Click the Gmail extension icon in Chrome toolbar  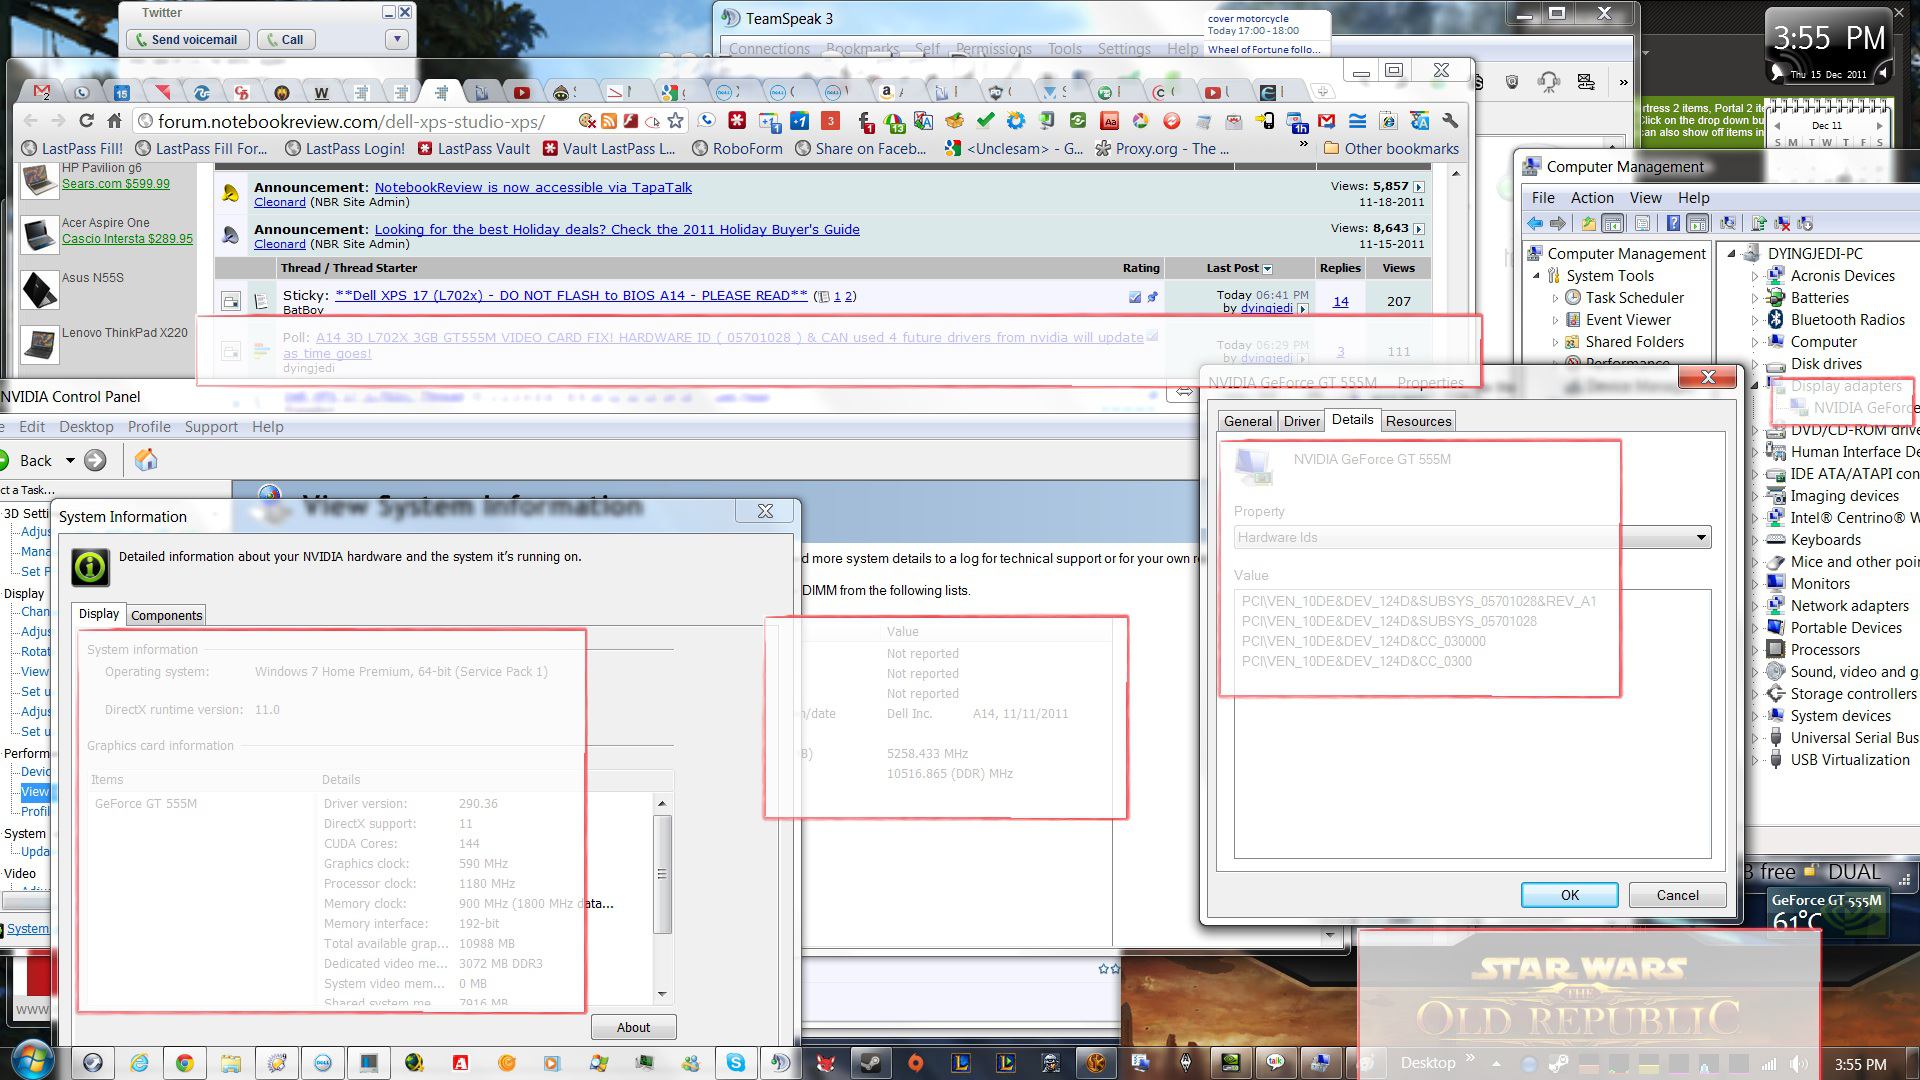click(1327, 121)
